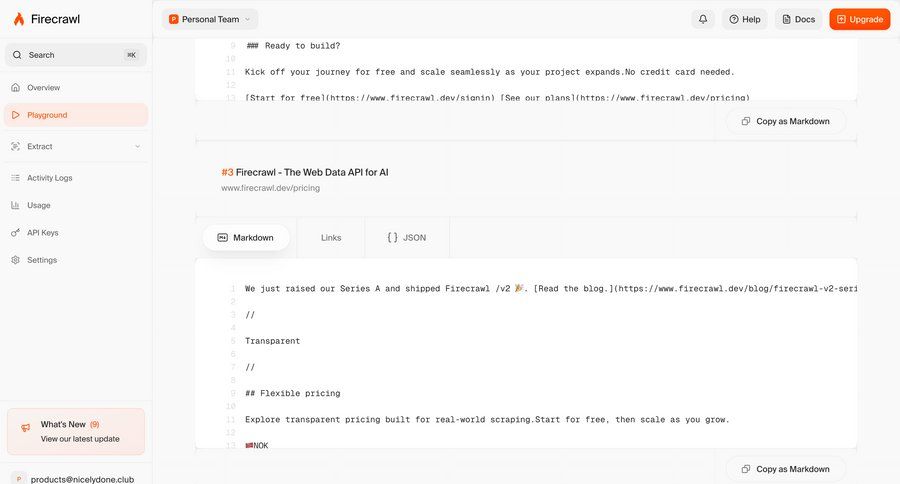Image resolution: width=900 pixels, height=484 pixels.
Task: Click the orange Upgrade button
Action: 859,19
